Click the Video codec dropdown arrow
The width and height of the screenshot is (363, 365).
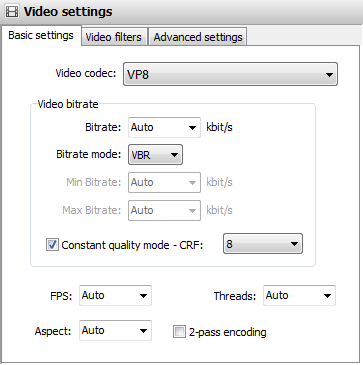(x=329, y=75)
